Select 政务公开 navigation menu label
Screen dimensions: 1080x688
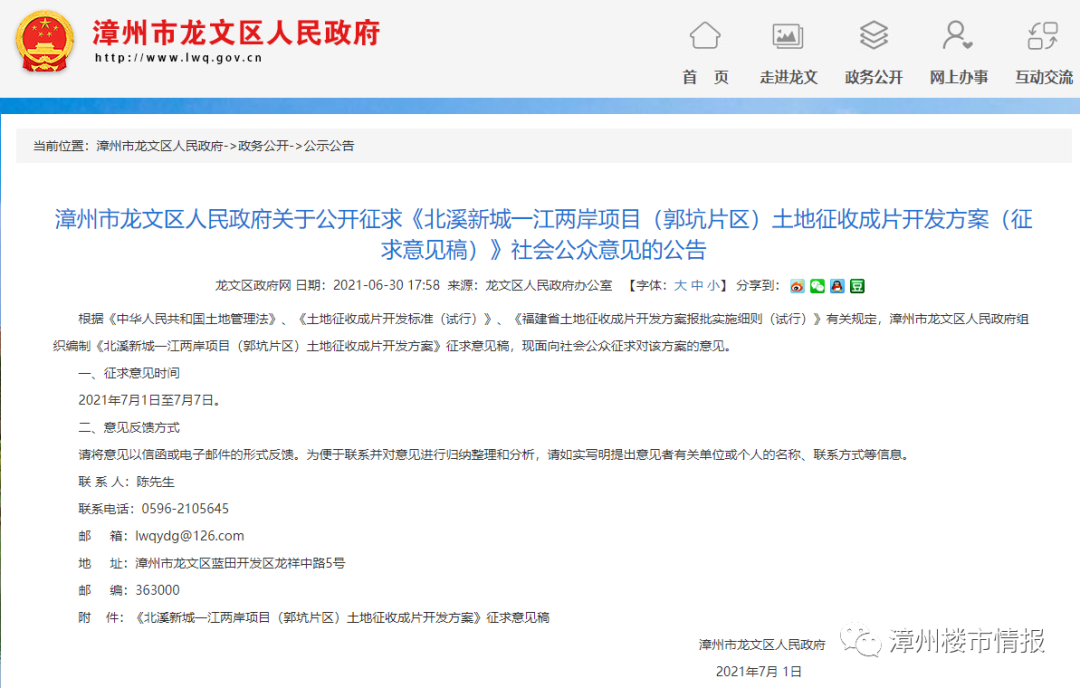pyautogui.click(x=873, y=77)
